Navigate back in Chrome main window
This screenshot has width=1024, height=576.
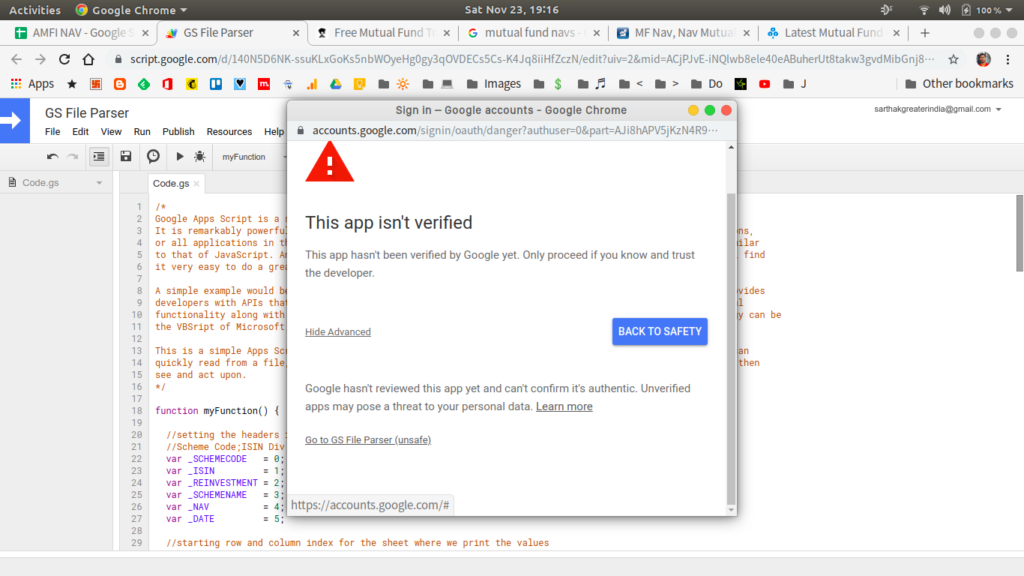16,59
